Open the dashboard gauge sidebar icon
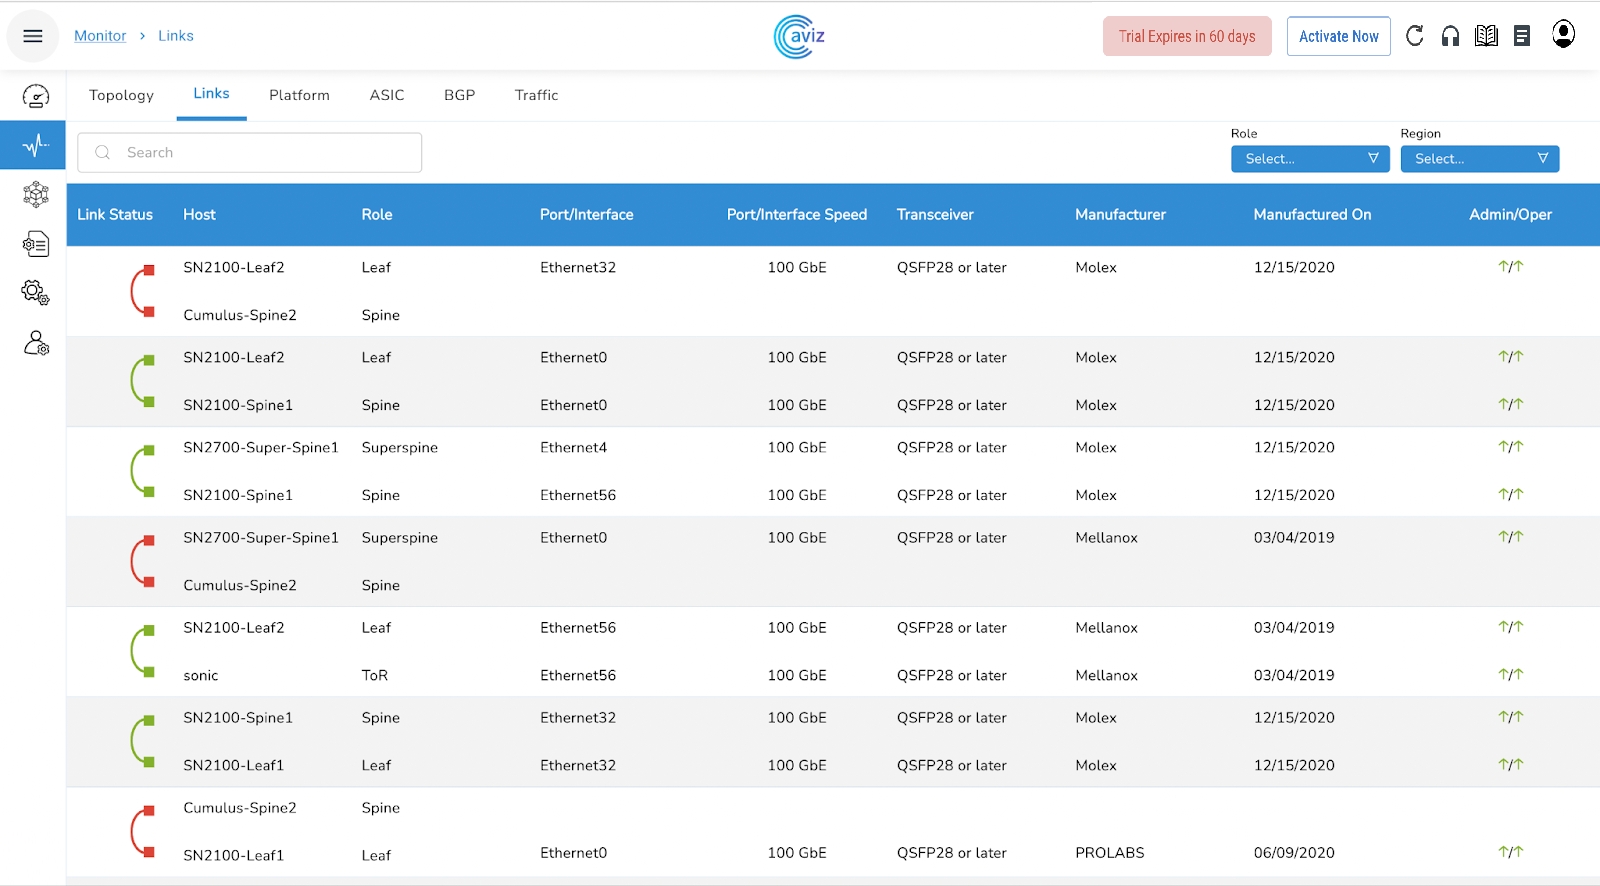1600x886 pixels. (35, 96)
